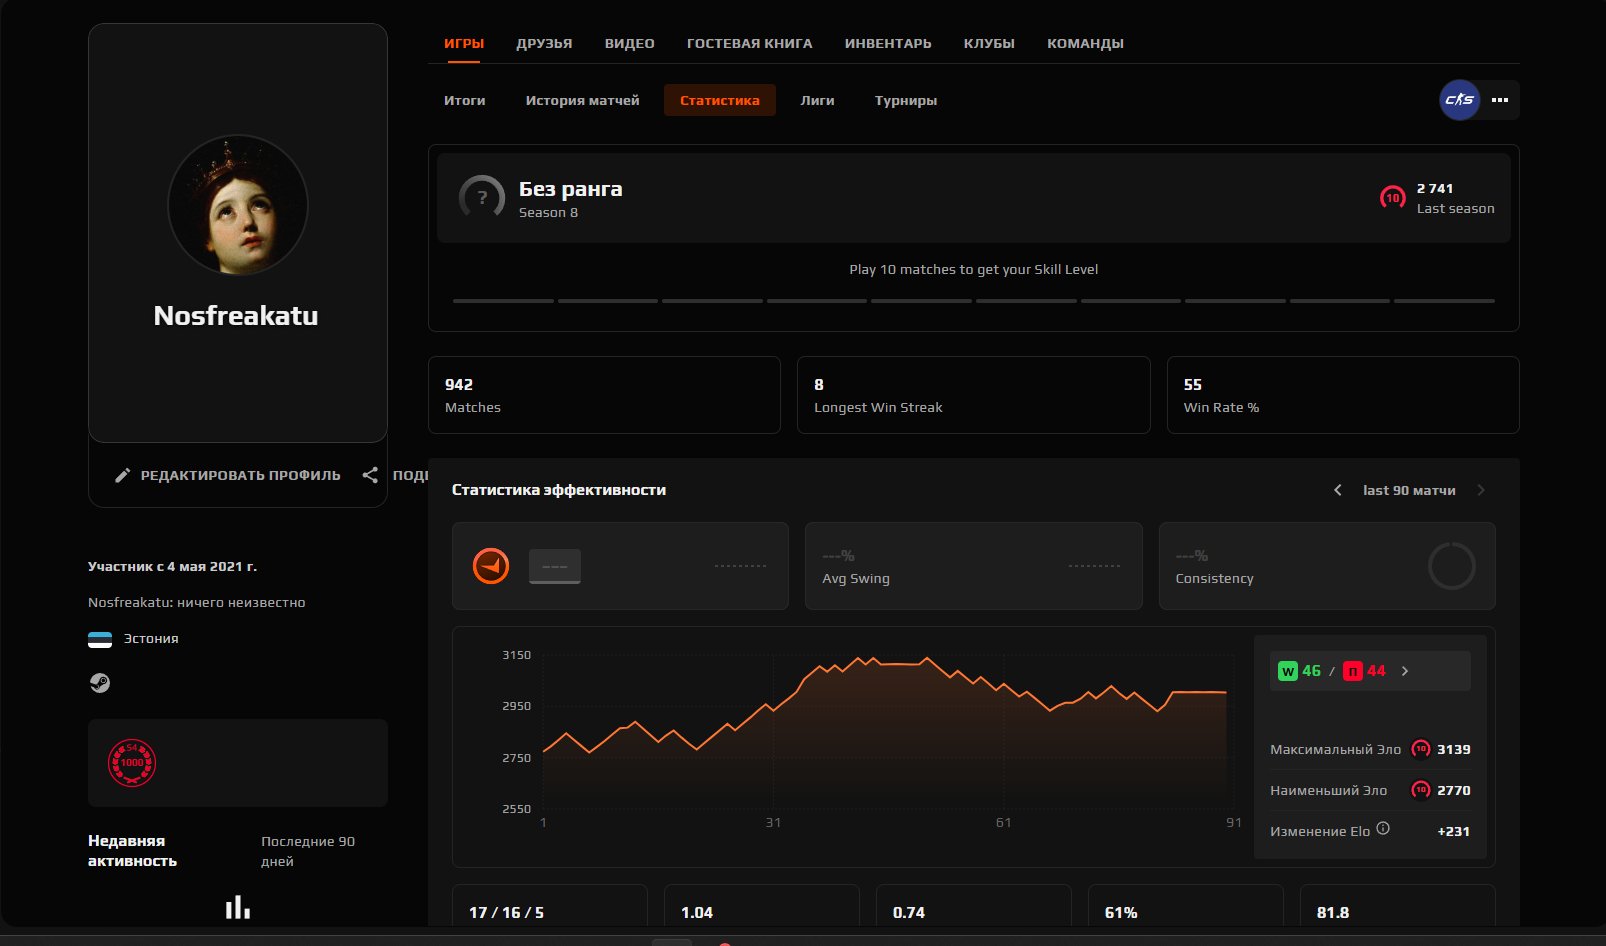Select the Статистика sub-tab
The width and height of the screenshot is (1606, 946).
coord(720,100)
